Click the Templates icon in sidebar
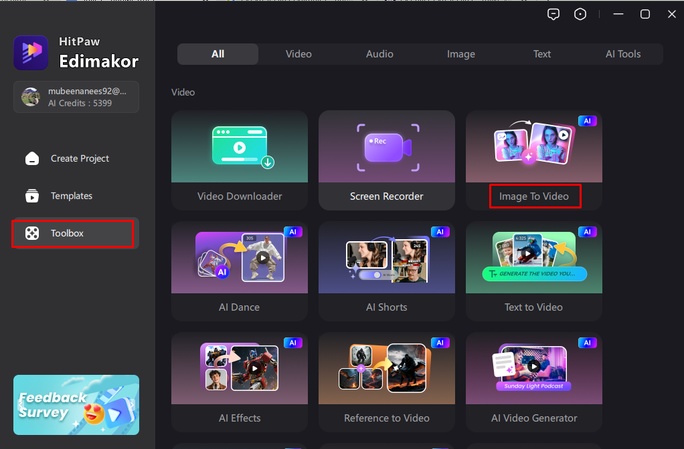 click(x=32, y=196)
